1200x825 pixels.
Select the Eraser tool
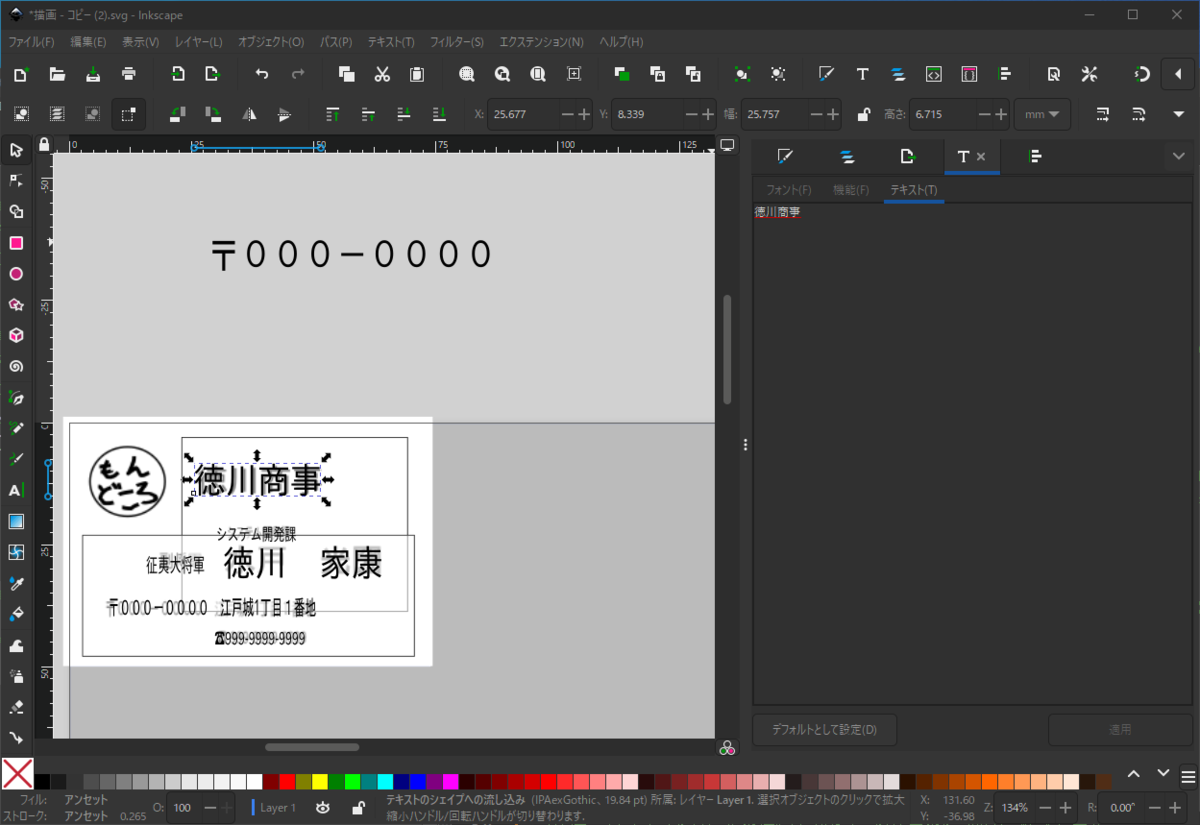(16, 707)
